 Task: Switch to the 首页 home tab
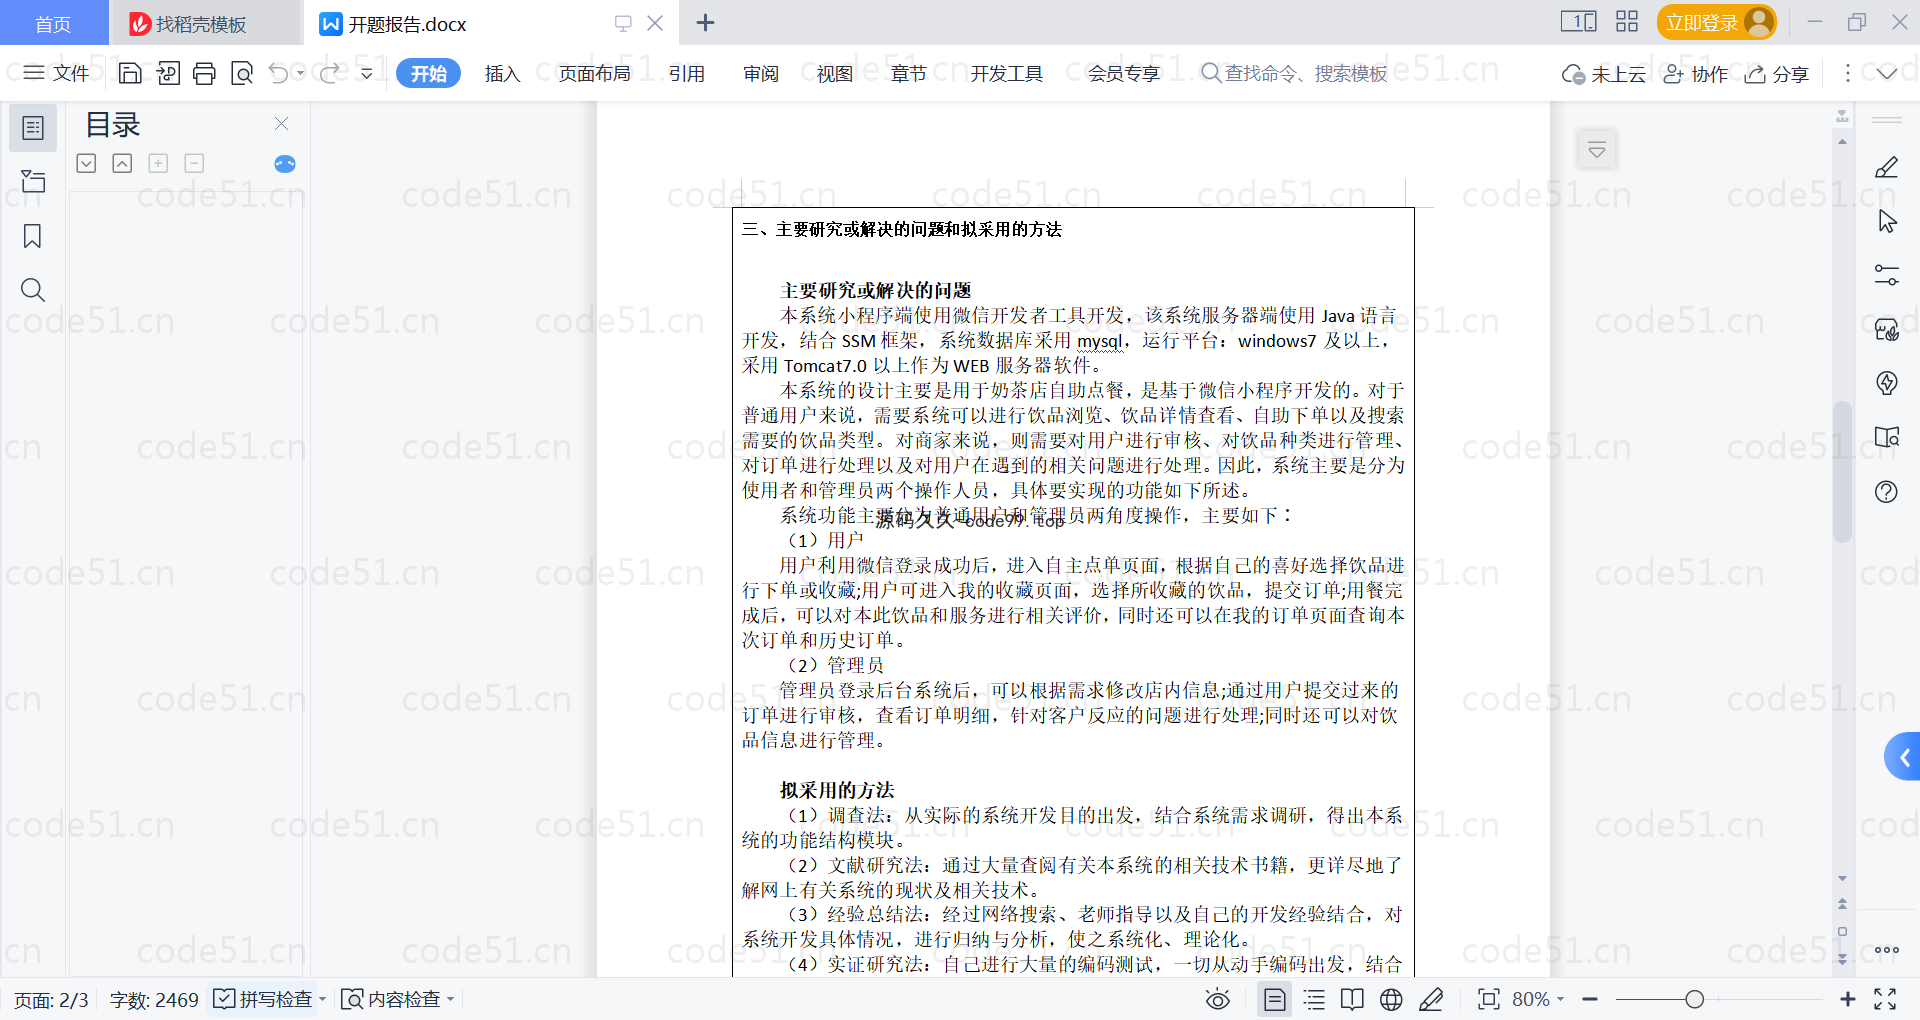click(x=53, y=23)
